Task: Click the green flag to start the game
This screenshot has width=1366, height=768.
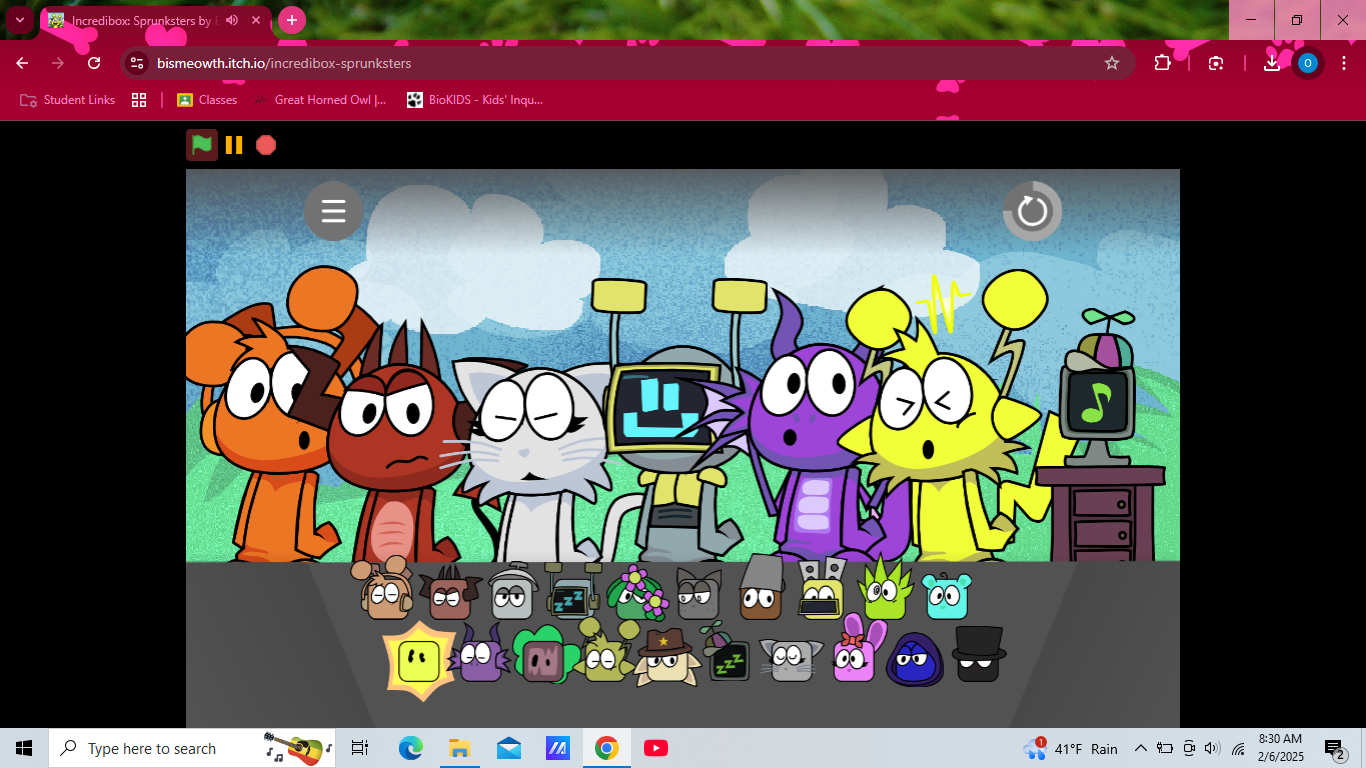Action: tap(202, 145)
